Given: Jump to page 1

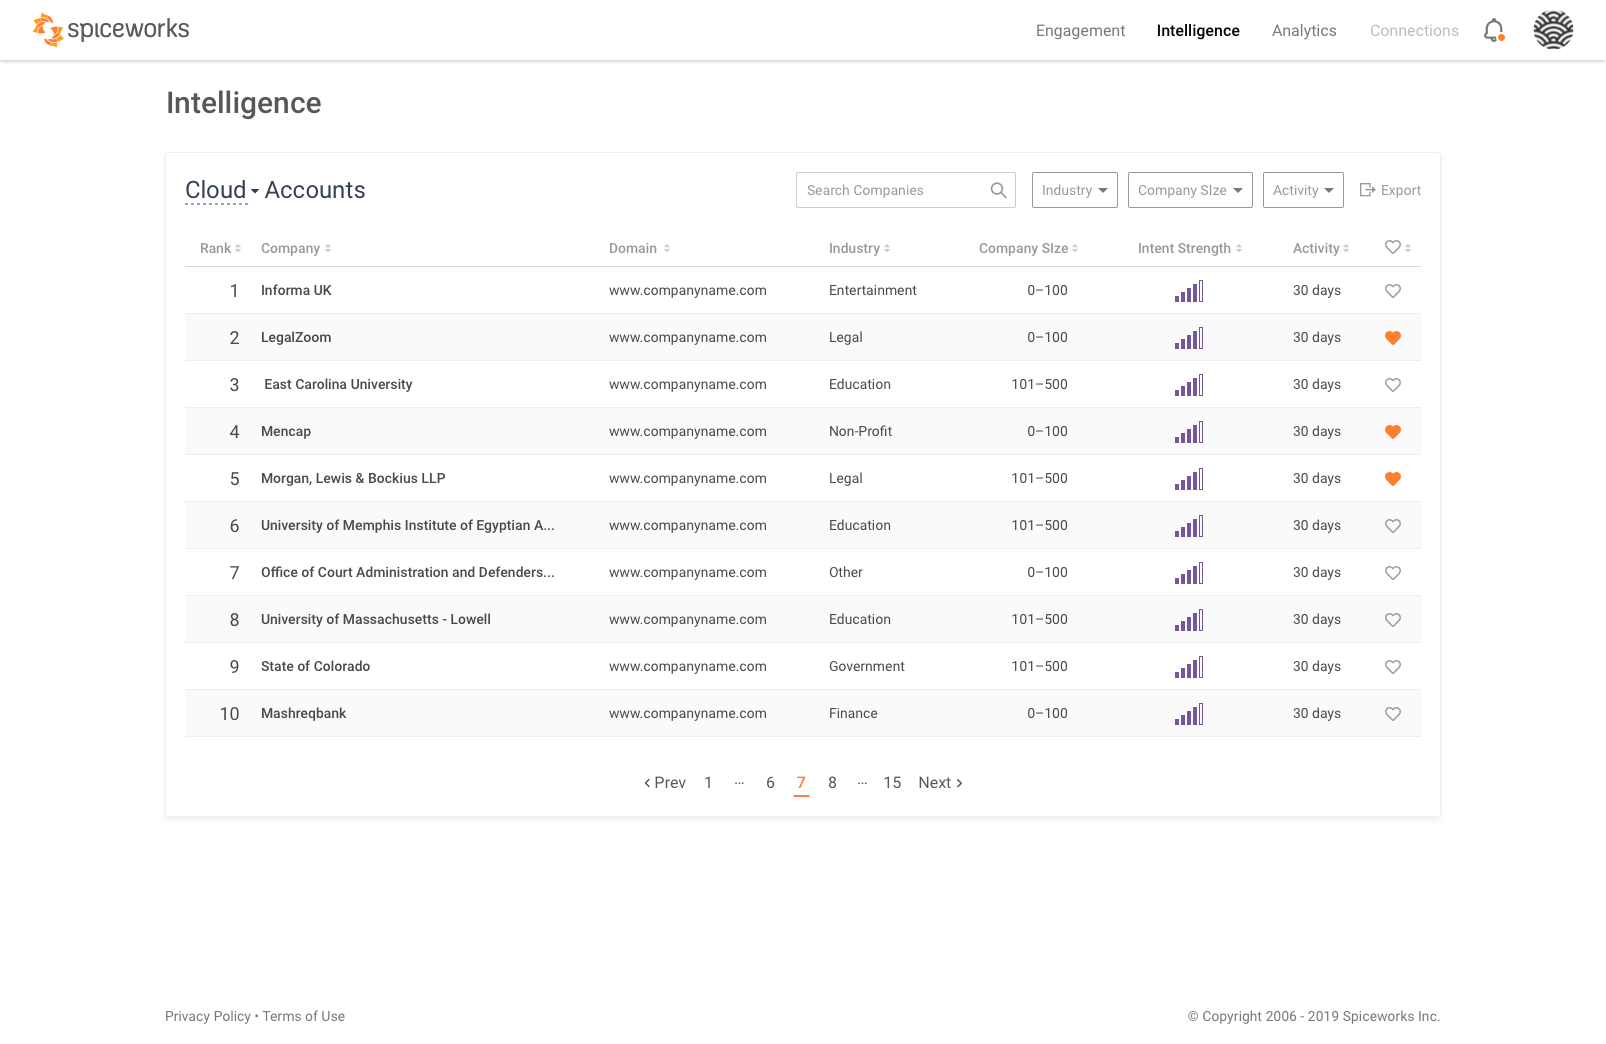Looking at the screenshot, I should click(x=708, y=783).
